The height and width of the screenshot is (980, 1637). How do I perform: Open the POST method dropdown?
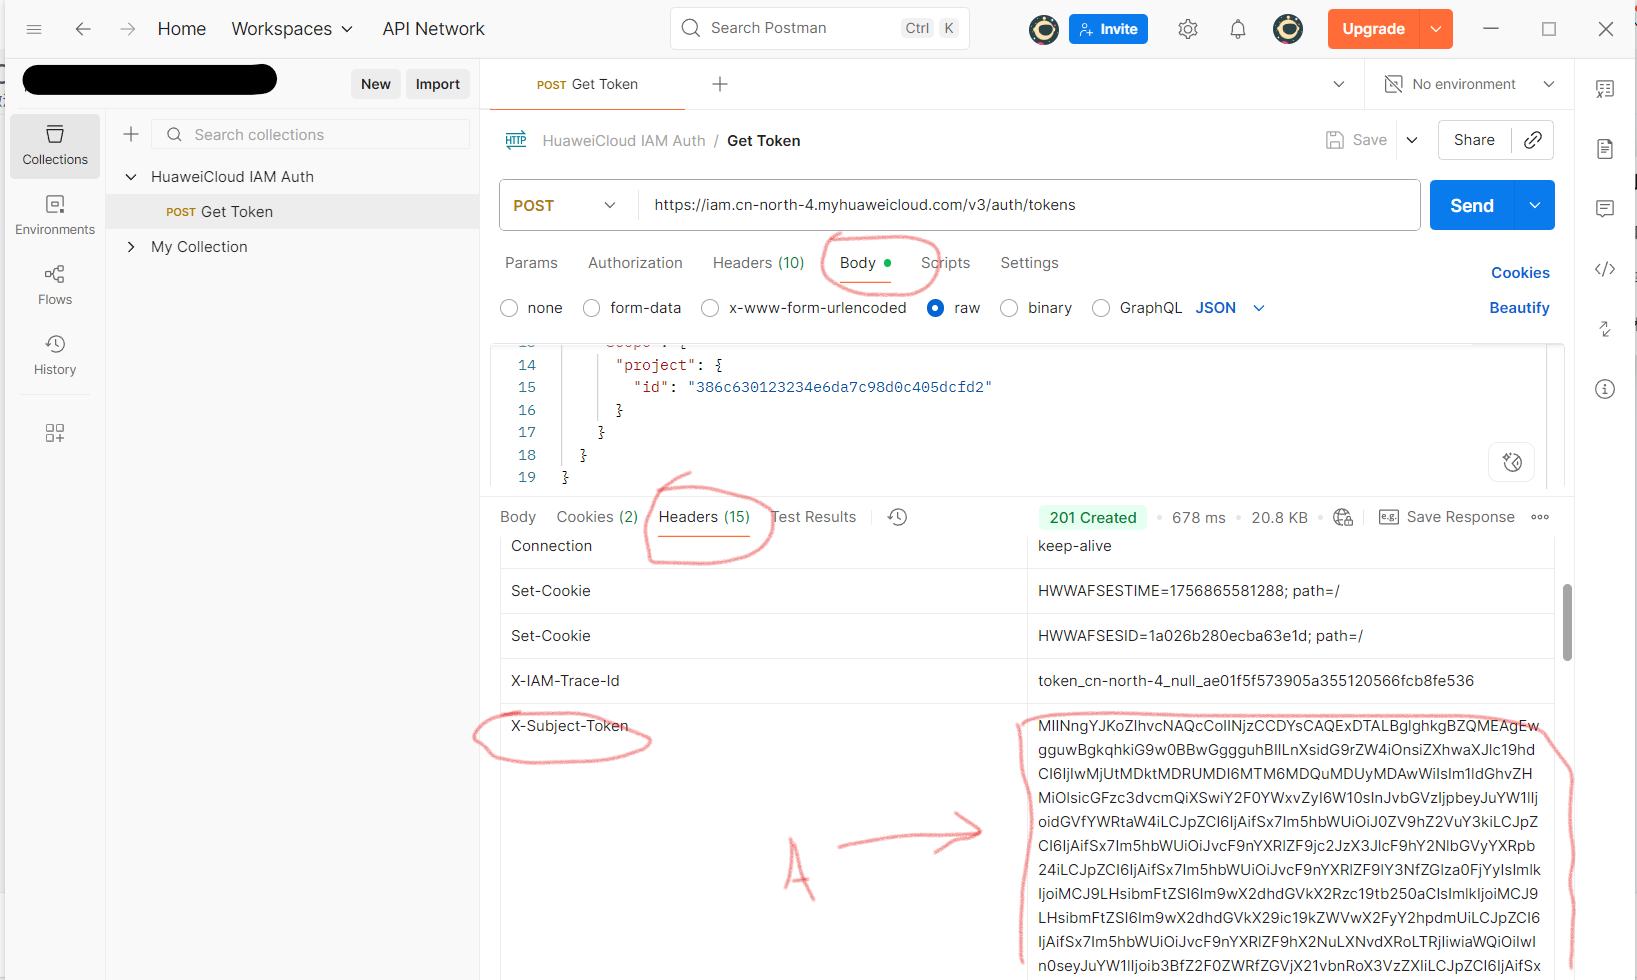(x=567, y=205)
